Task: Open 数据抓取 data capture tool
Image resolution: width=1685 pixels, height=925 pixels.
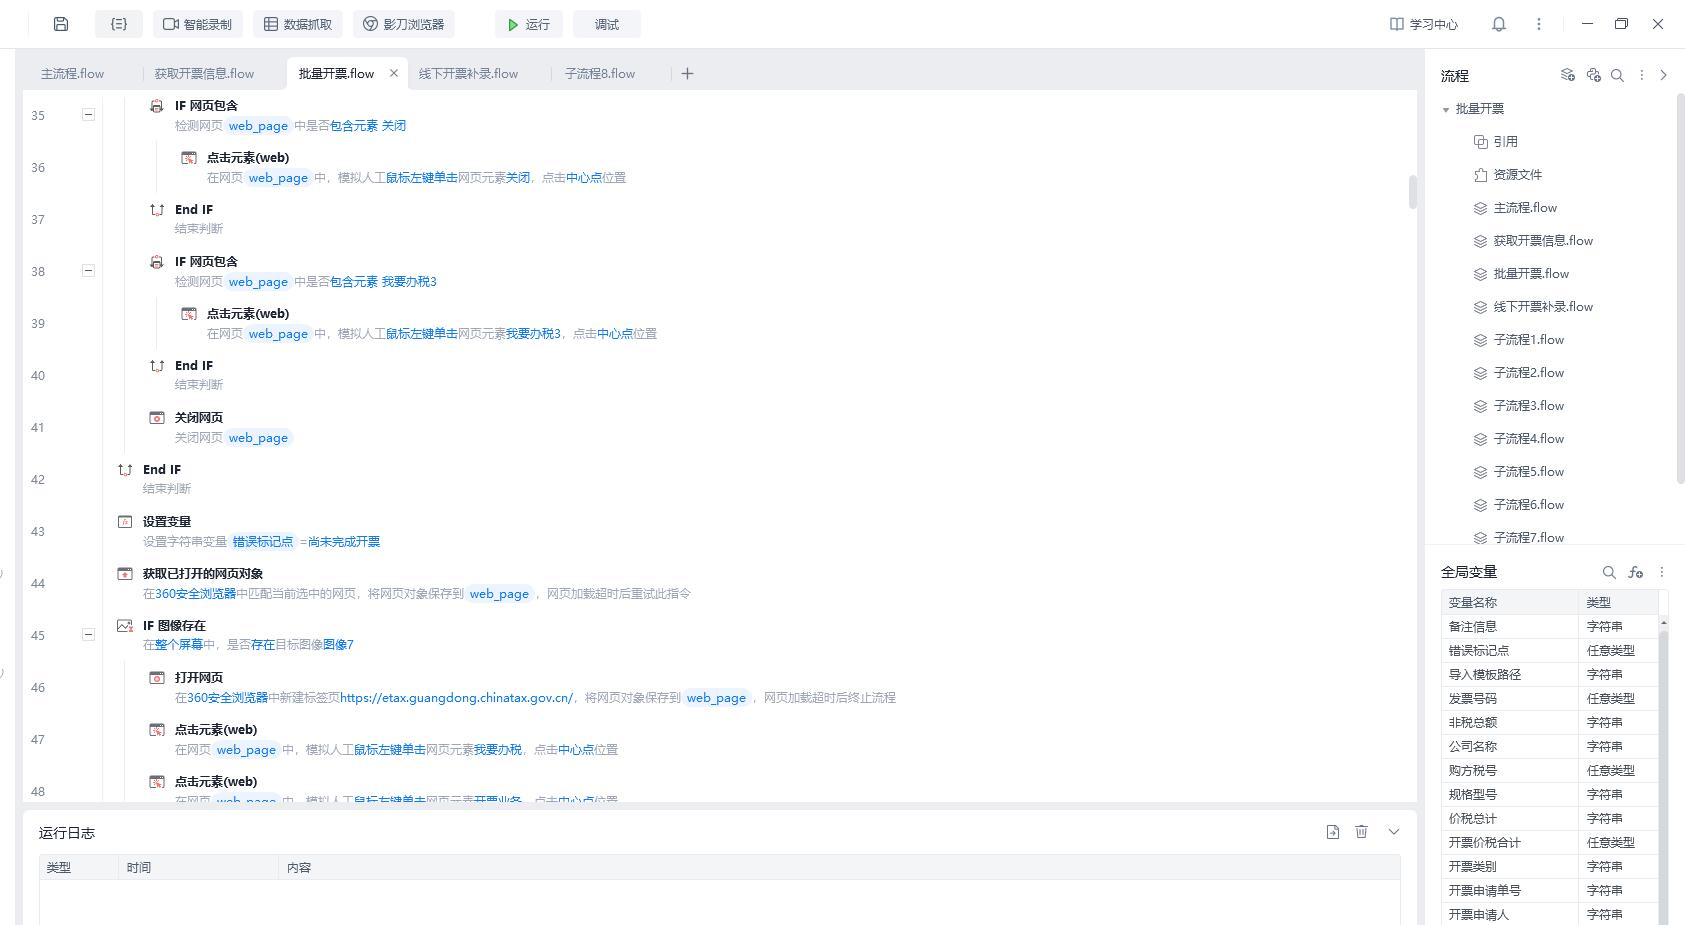Action: (297, 24)
